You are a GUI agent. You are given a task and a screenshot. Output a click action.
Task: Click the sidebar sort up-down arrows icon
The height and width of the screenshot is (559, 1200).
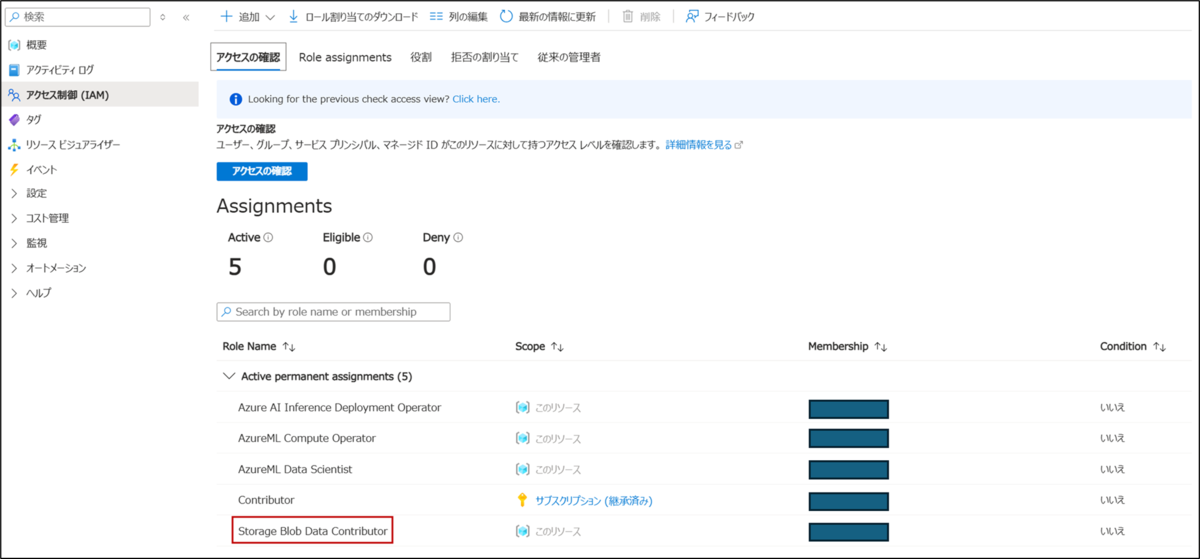click(163, 18)
